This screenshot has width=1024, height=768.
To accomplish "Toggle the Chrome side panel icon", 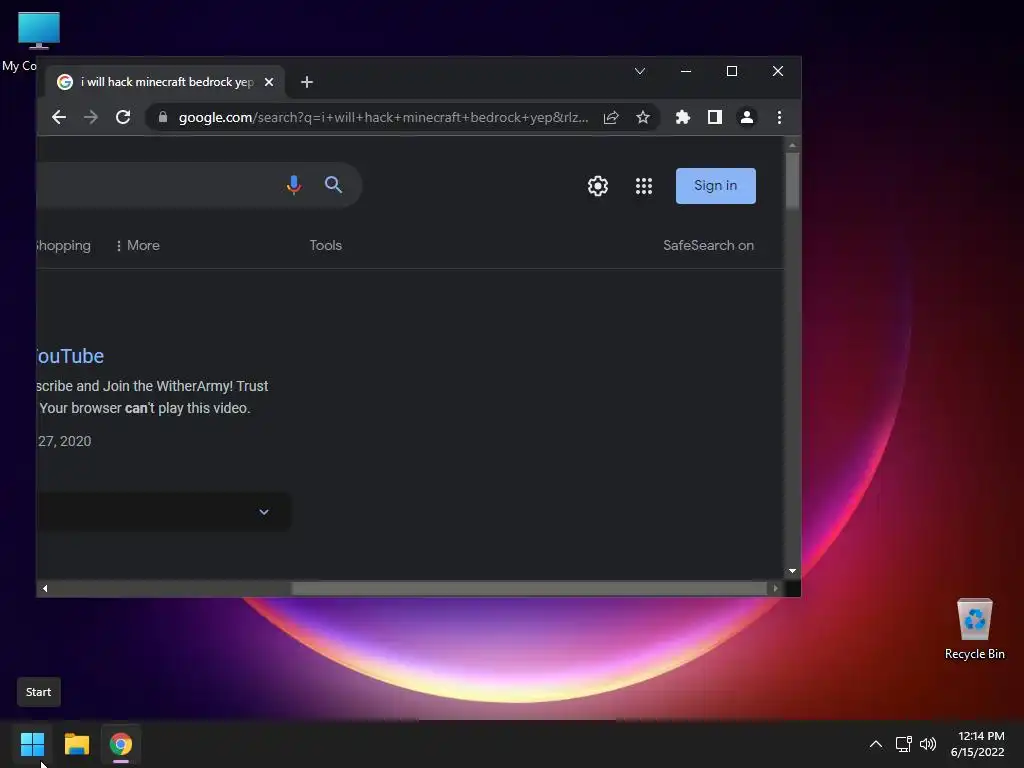I will tap(714, 118).
